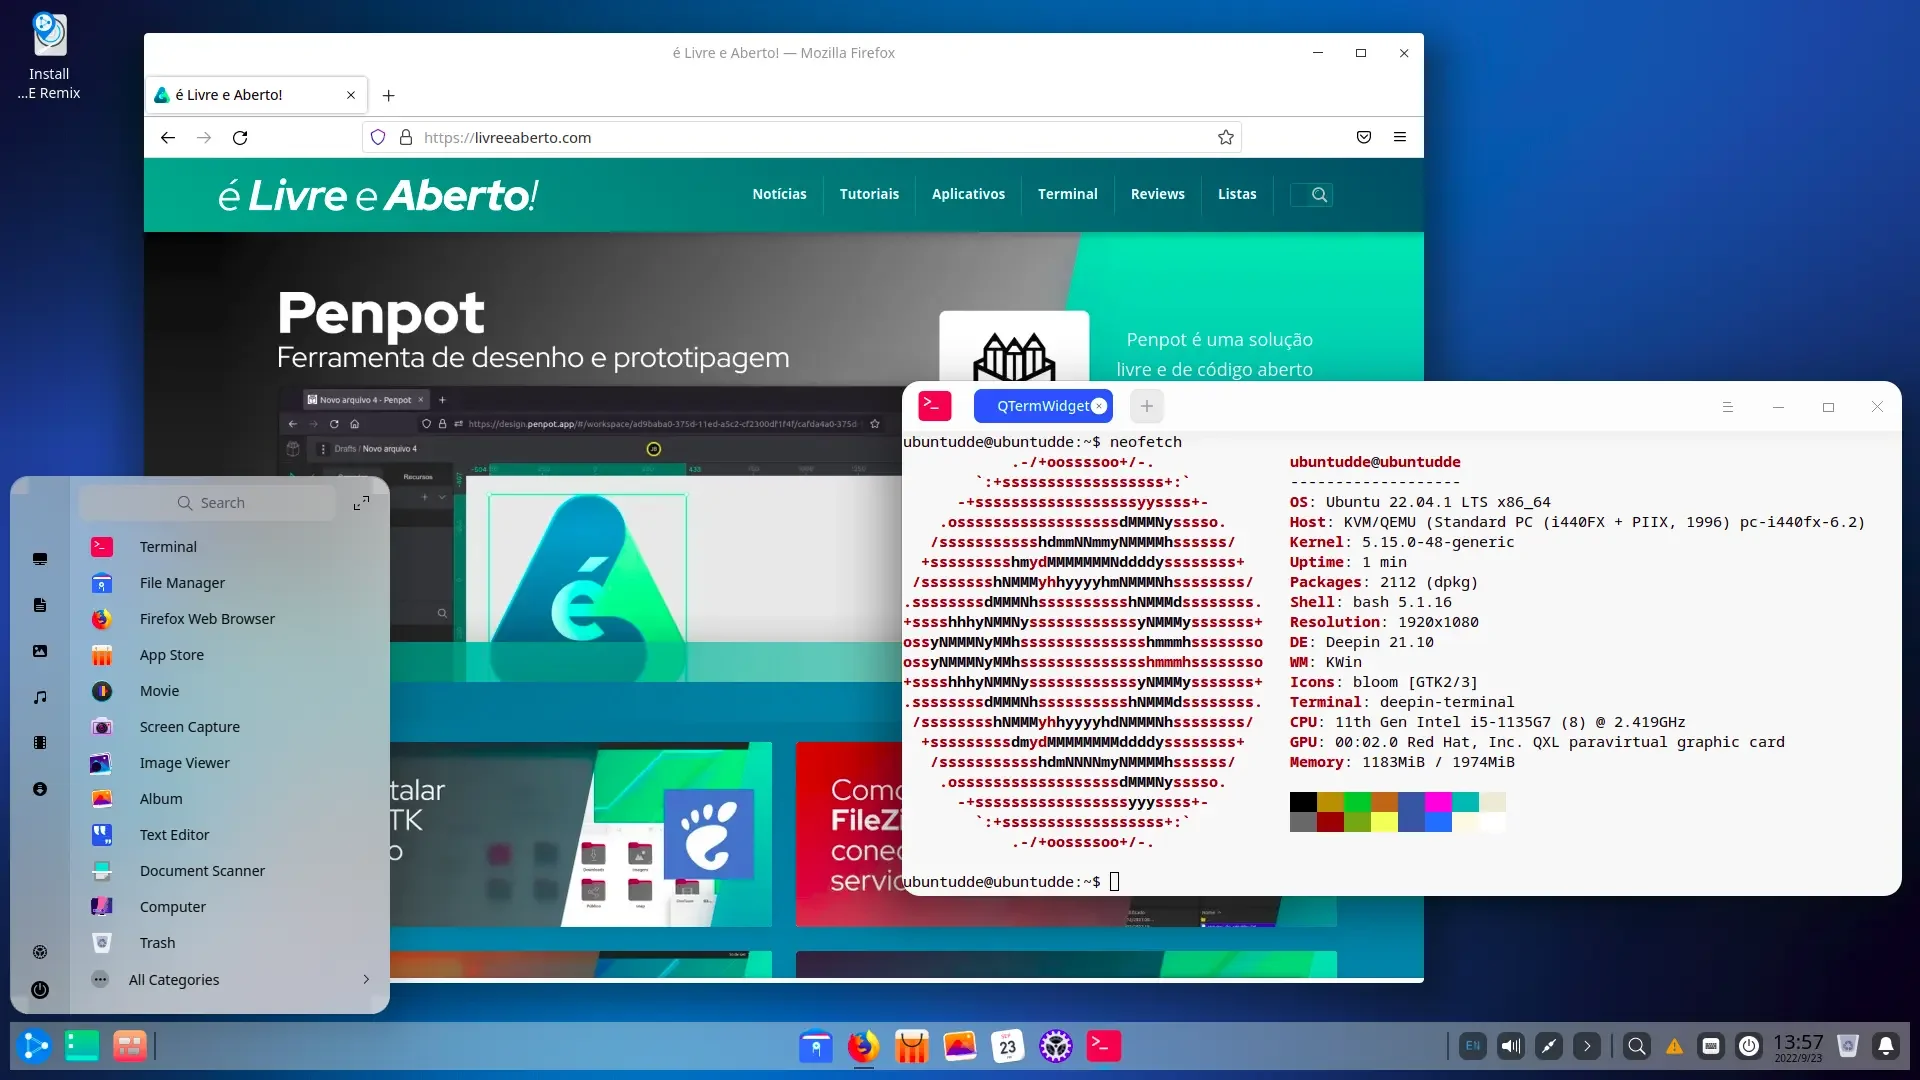Expand the tray arrow icon
The image size is (1920, 1080).
(x=1587, y=1046)
